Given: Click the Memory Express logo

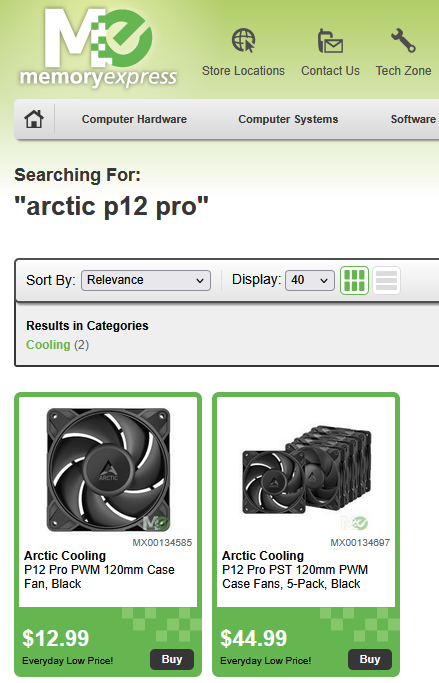Looking at the screenshot, I should click(98, 47).
